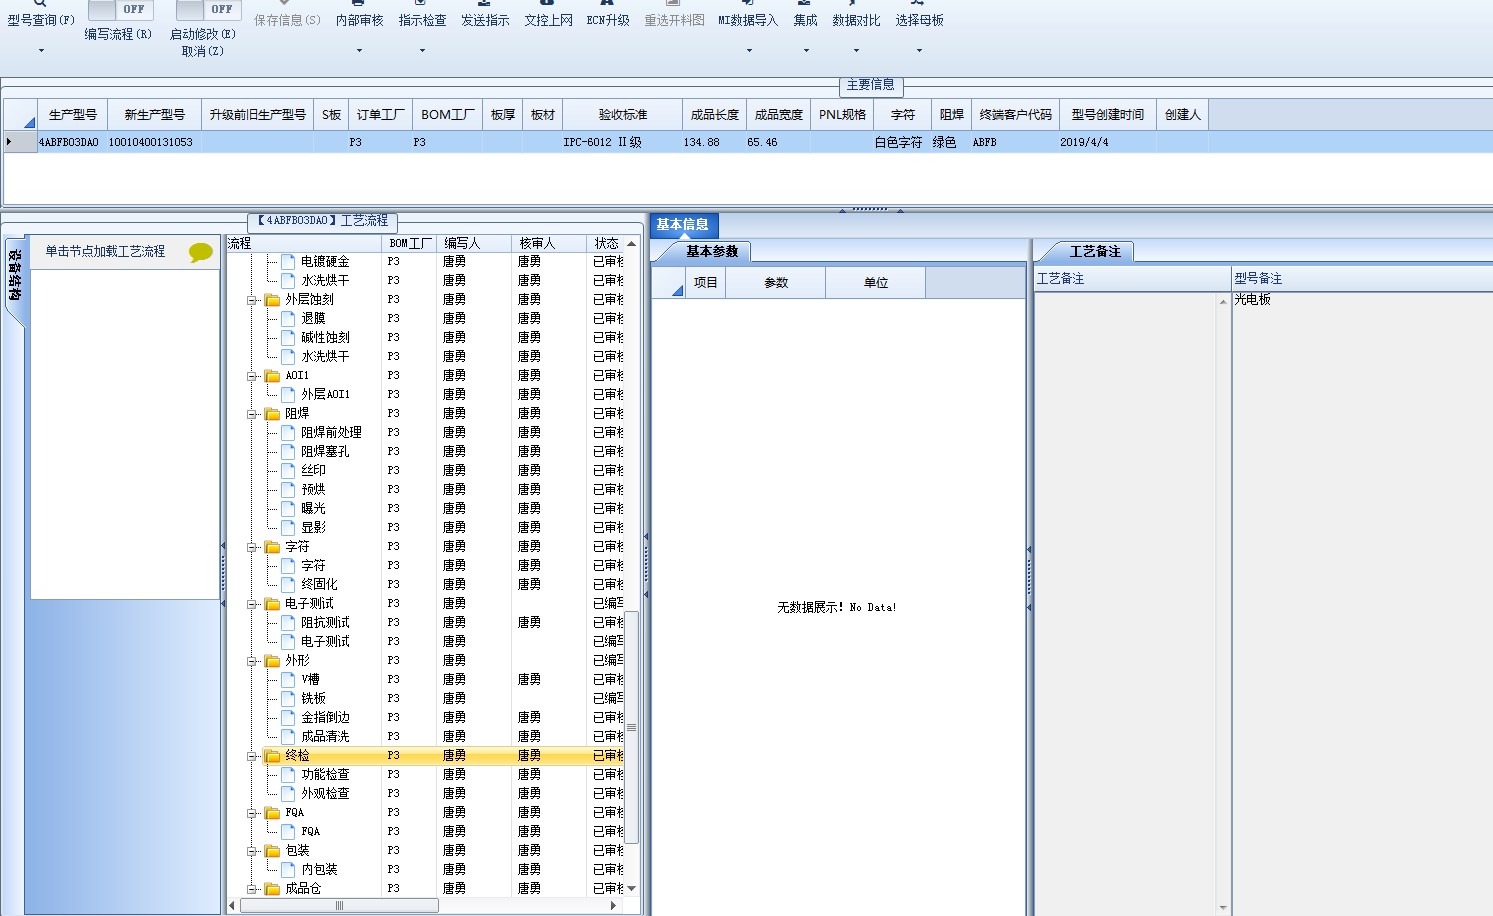Click the ECN升级 toolbar button

[608, 15]
